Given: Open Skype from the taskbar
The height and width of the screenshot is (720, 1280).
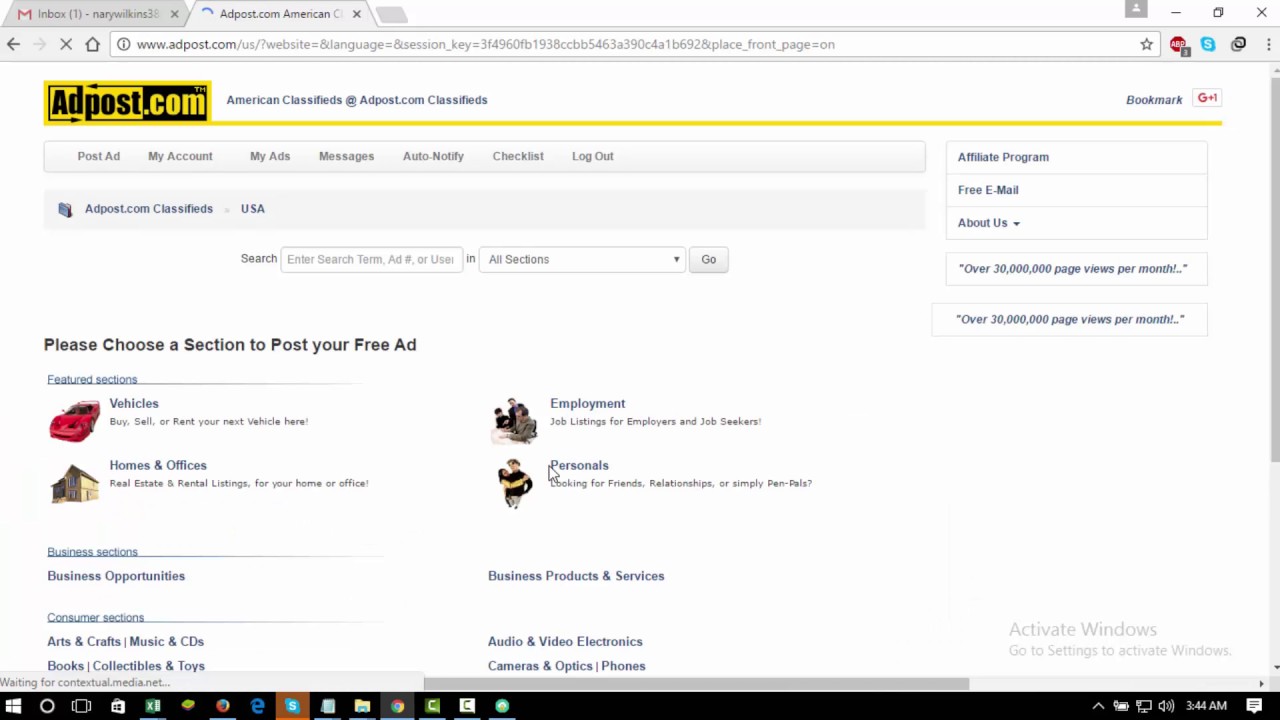Looking at the screenshot, I should tap(292, 706).
